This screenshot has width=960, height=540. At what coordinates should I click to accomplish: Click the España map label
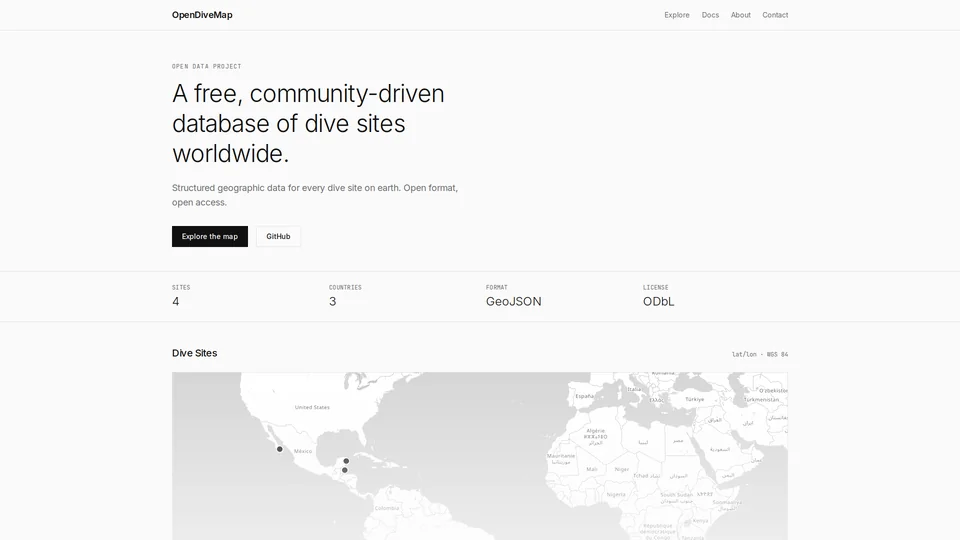pyautogui.click(x=584, y=396)
